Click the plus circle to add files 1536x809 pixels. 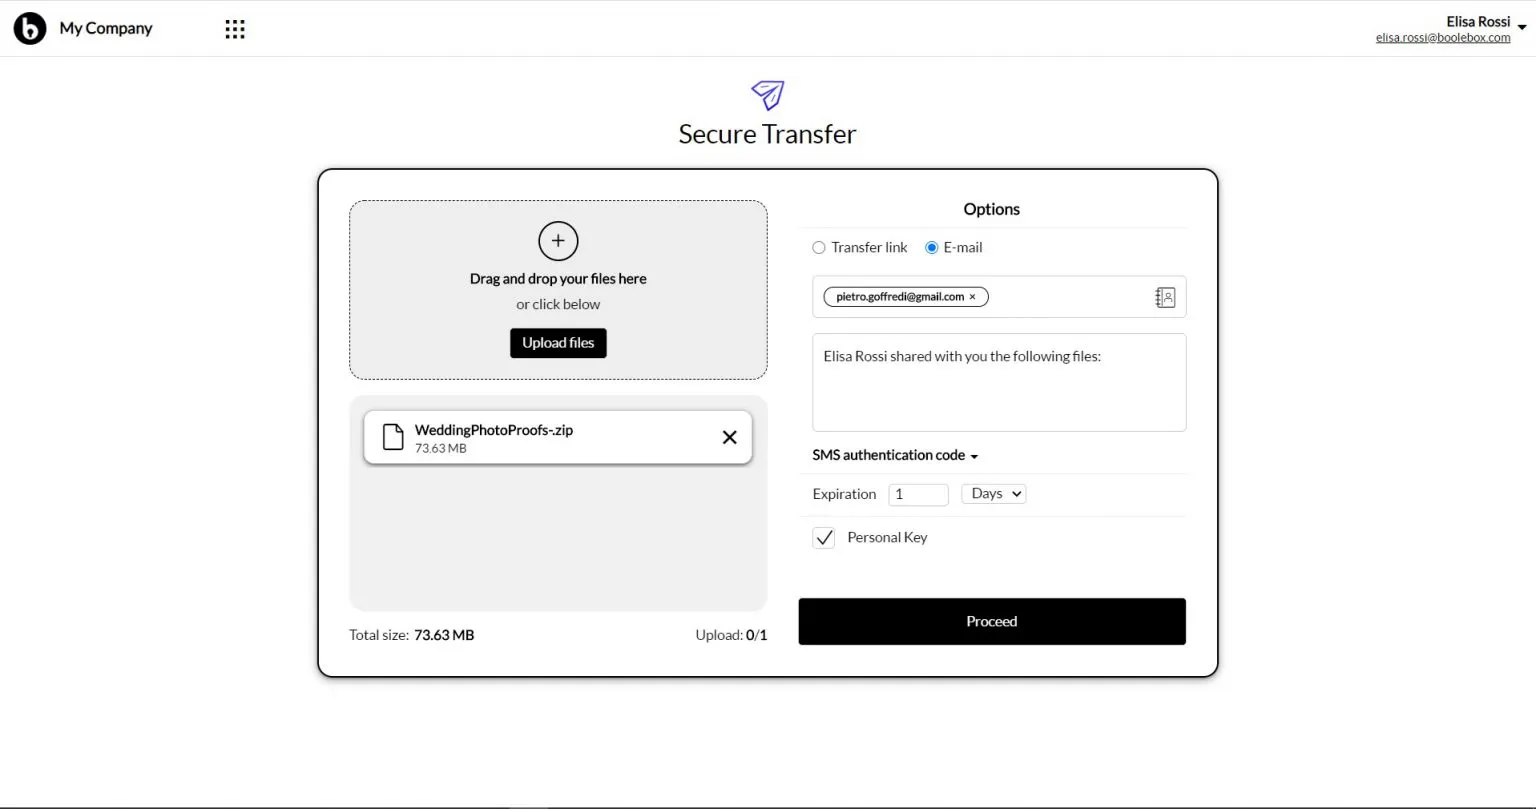pyautogui.click(x=558, y=241)
